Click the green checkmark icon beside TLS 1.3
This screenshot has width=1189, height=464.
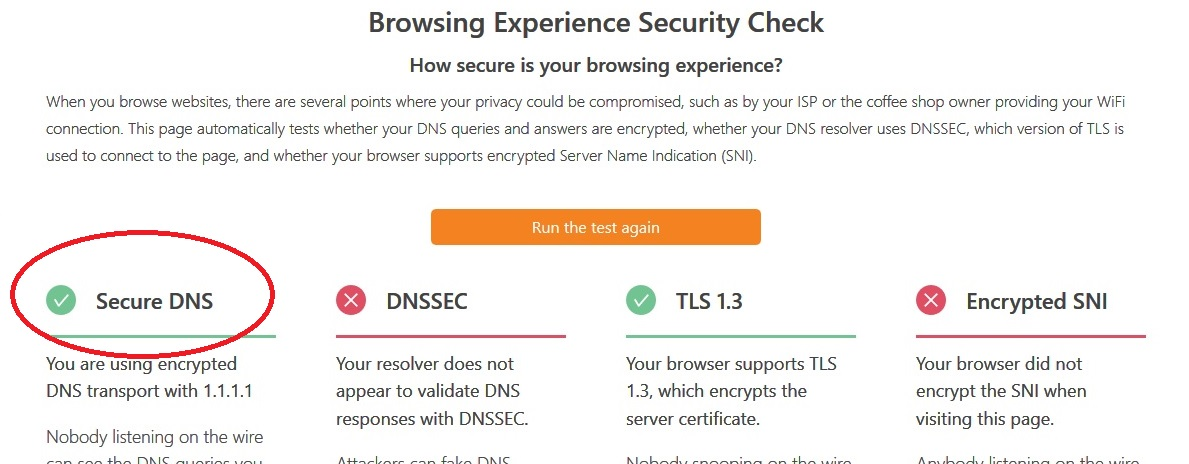pos(641,301)
